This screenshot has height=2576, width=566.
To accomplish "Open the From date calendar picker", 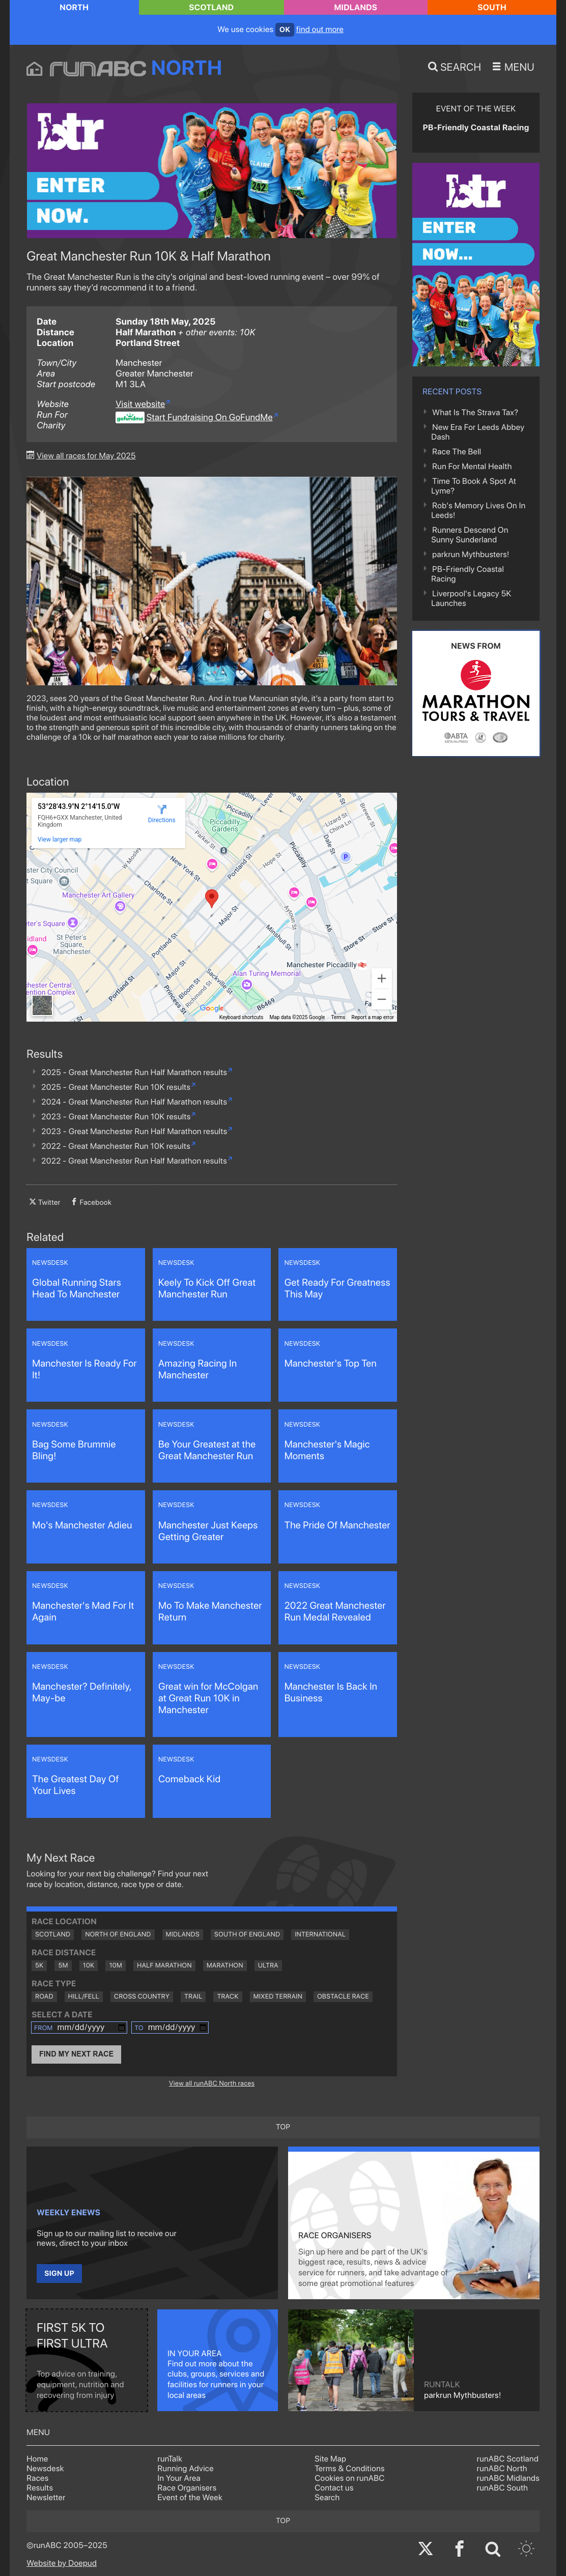I will (121, 2027).
